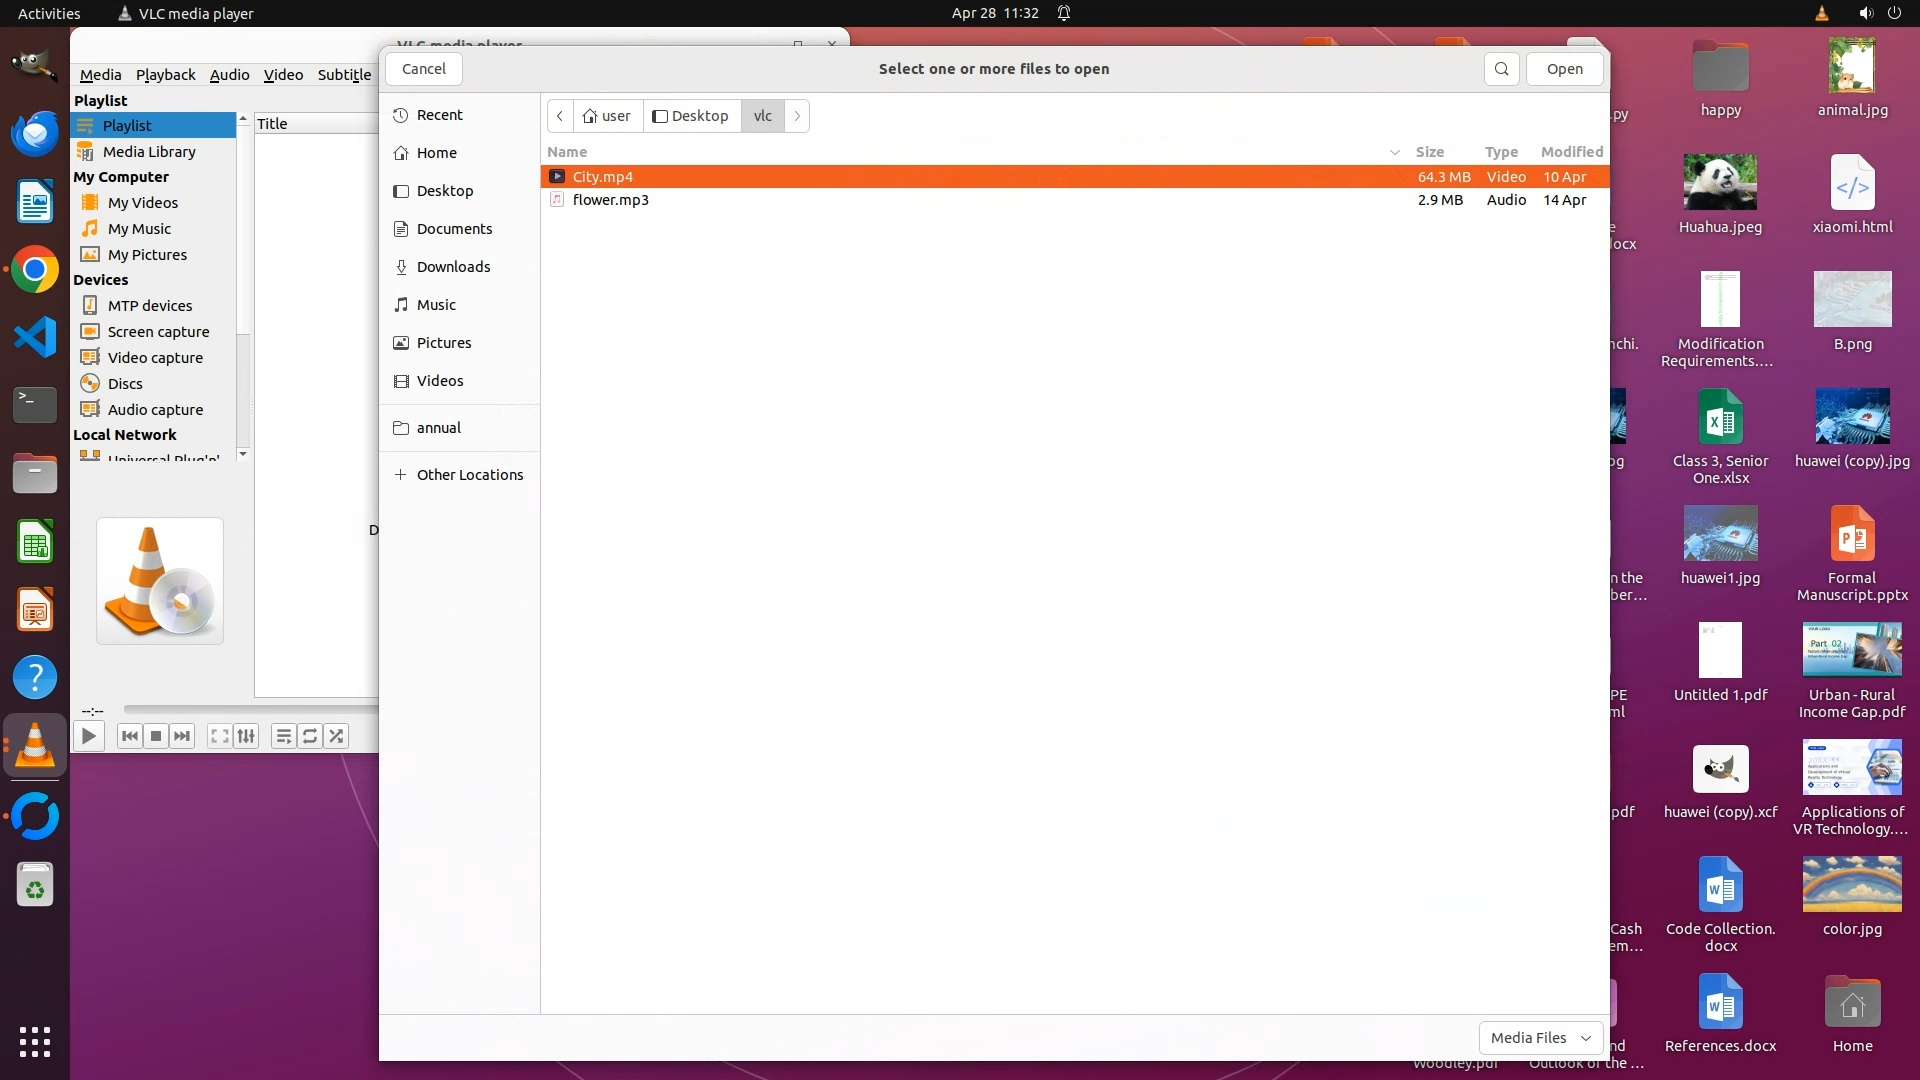
Task: Select the flower.mp3 file
Action: [x=611, y=200]
